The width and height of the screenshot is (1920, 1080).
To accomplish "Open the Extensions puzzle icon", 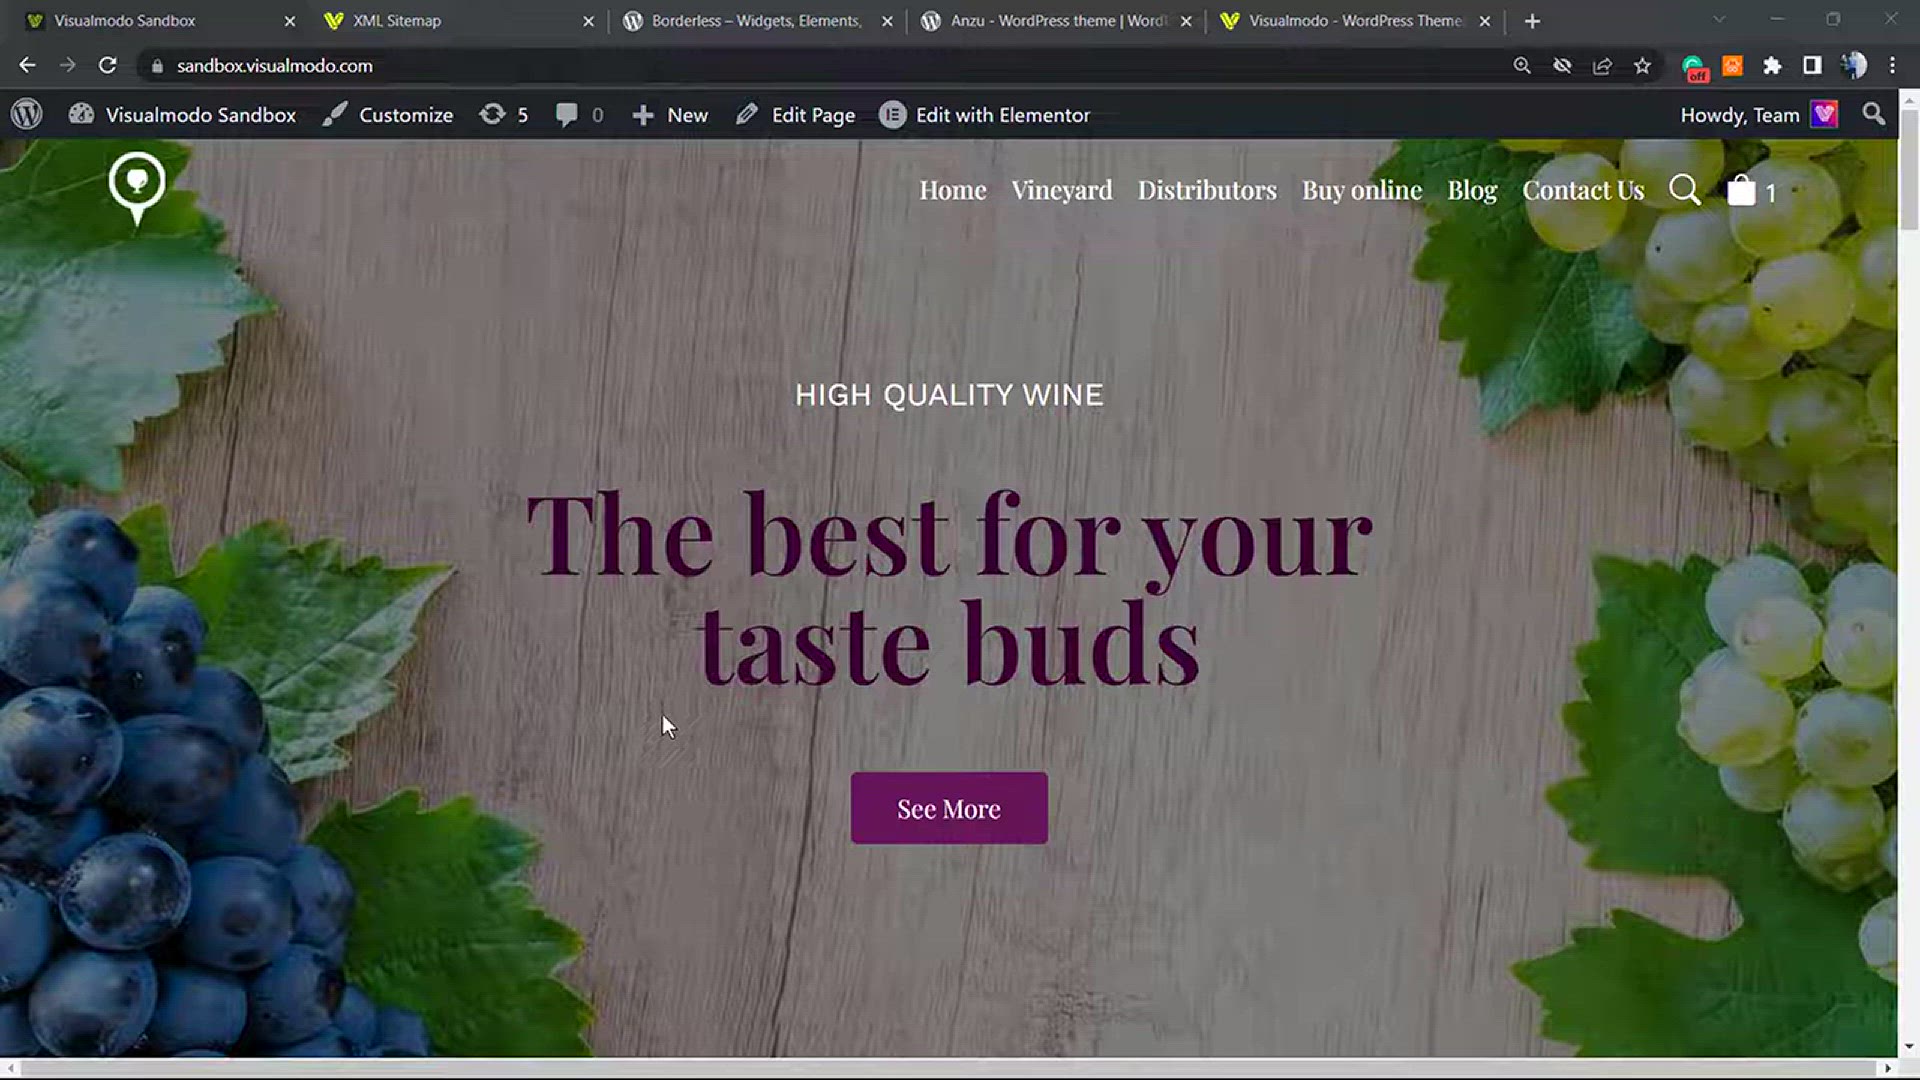I will [x=1772, y=65].
